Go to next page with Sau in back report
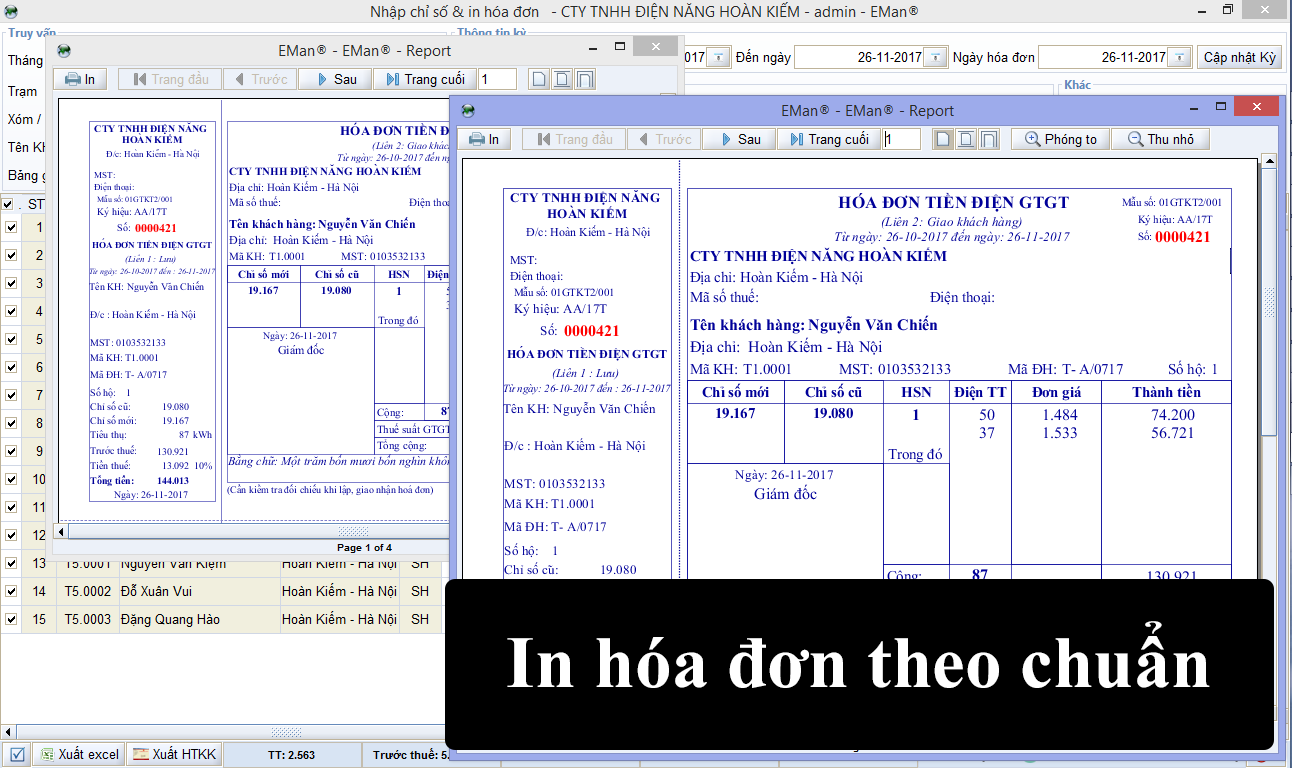The image size is (1292, 768). 335,79
